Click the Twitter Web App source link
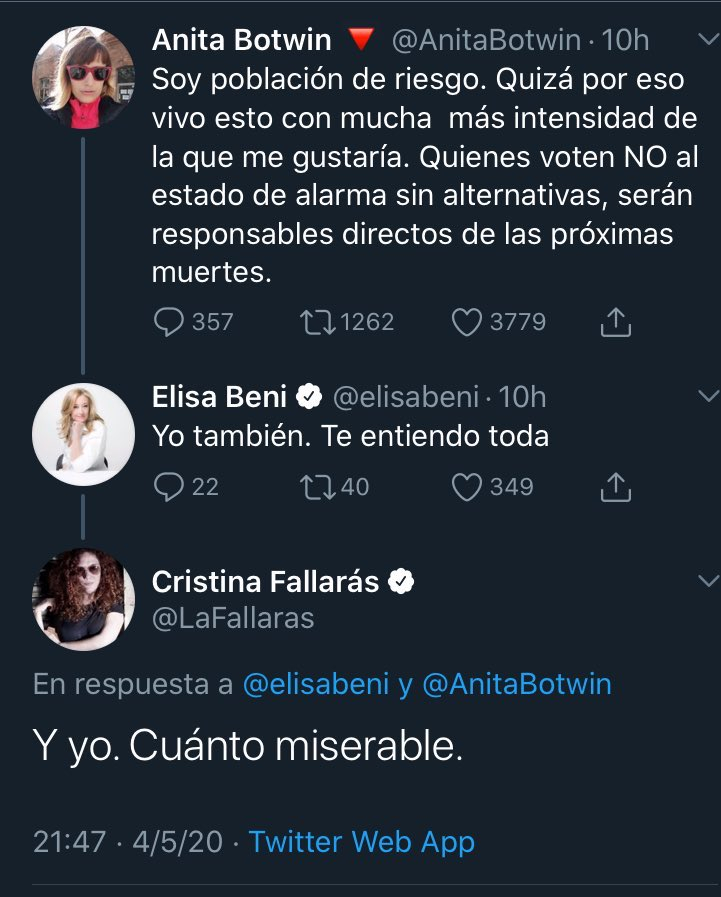This screenshot has width=721, height=897. [362, 841]
